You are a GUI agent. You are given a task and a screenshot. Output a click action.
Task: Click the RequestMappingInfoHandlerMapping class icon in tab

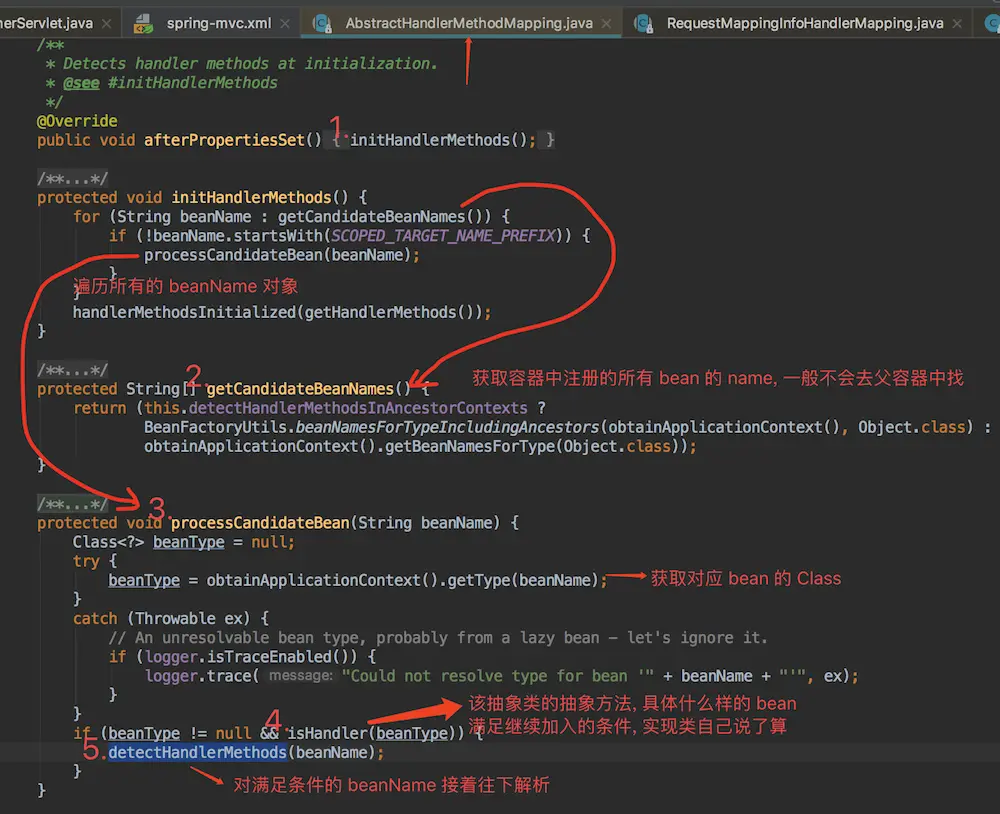click(645, 22)
